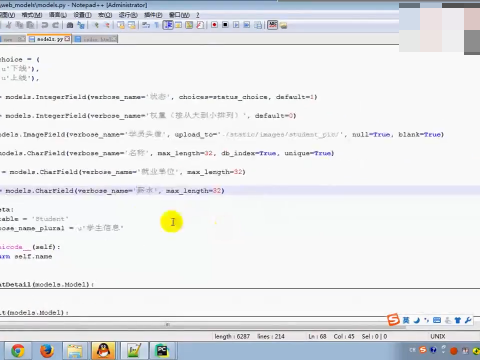Image resolution: width=480 pixels, height=360 pixels.
Task: Open the ? help menu
Action: [x=198, y=15]
